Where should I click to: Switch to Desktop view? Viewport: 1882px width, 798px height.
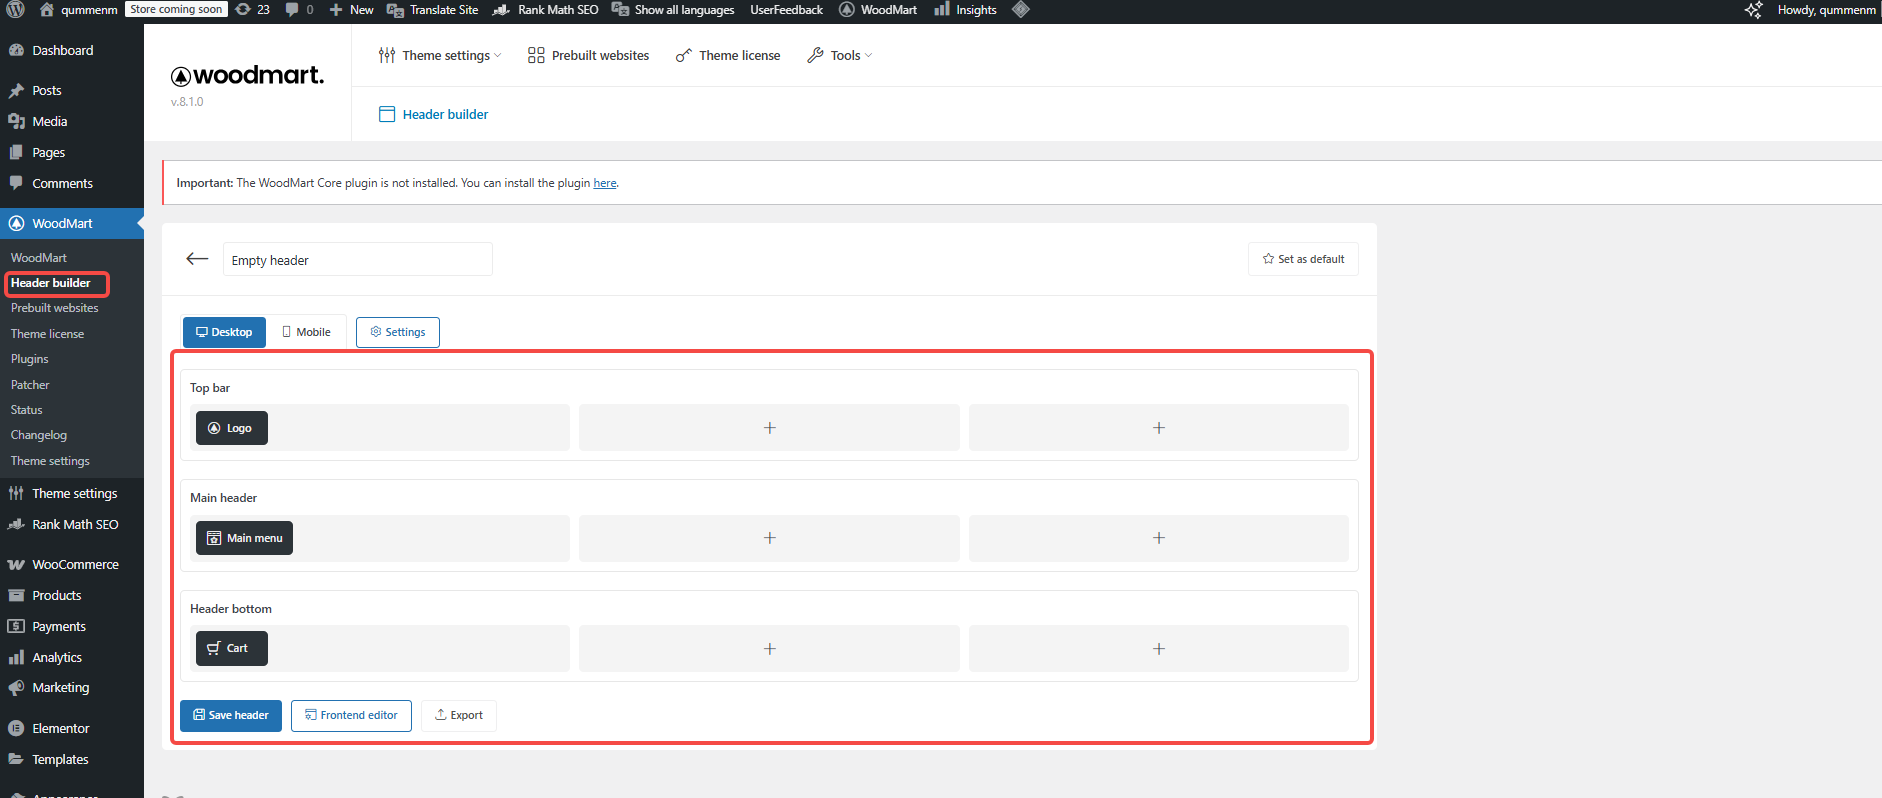pyautogui.click(x=224, y=332)
